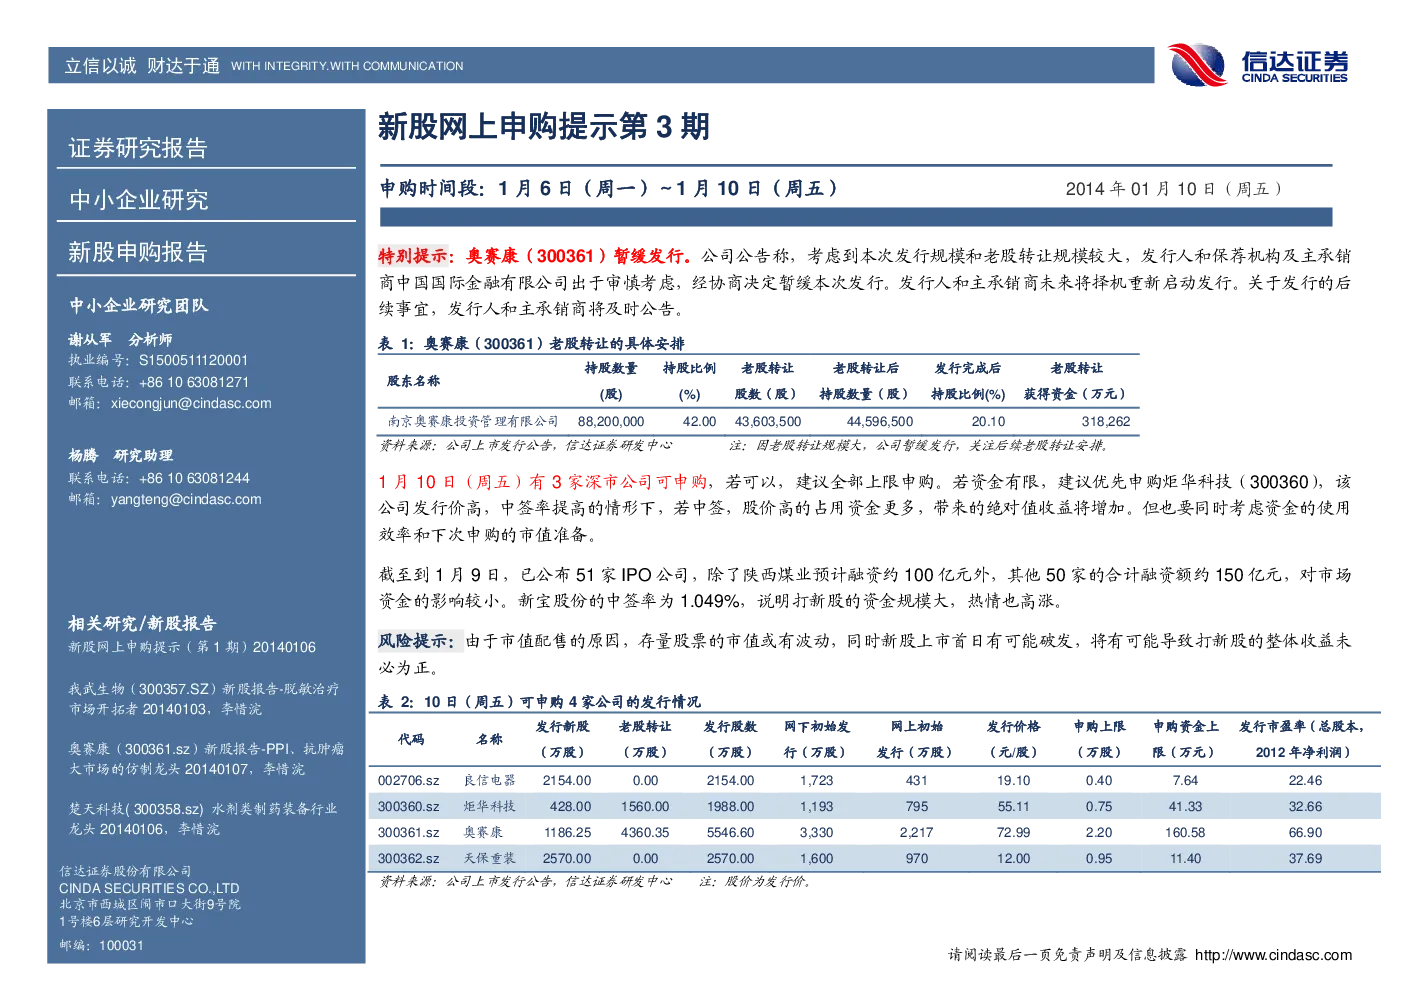
Task: Click the 20.10 post-issue ratio cell
Action: (989, 422)
